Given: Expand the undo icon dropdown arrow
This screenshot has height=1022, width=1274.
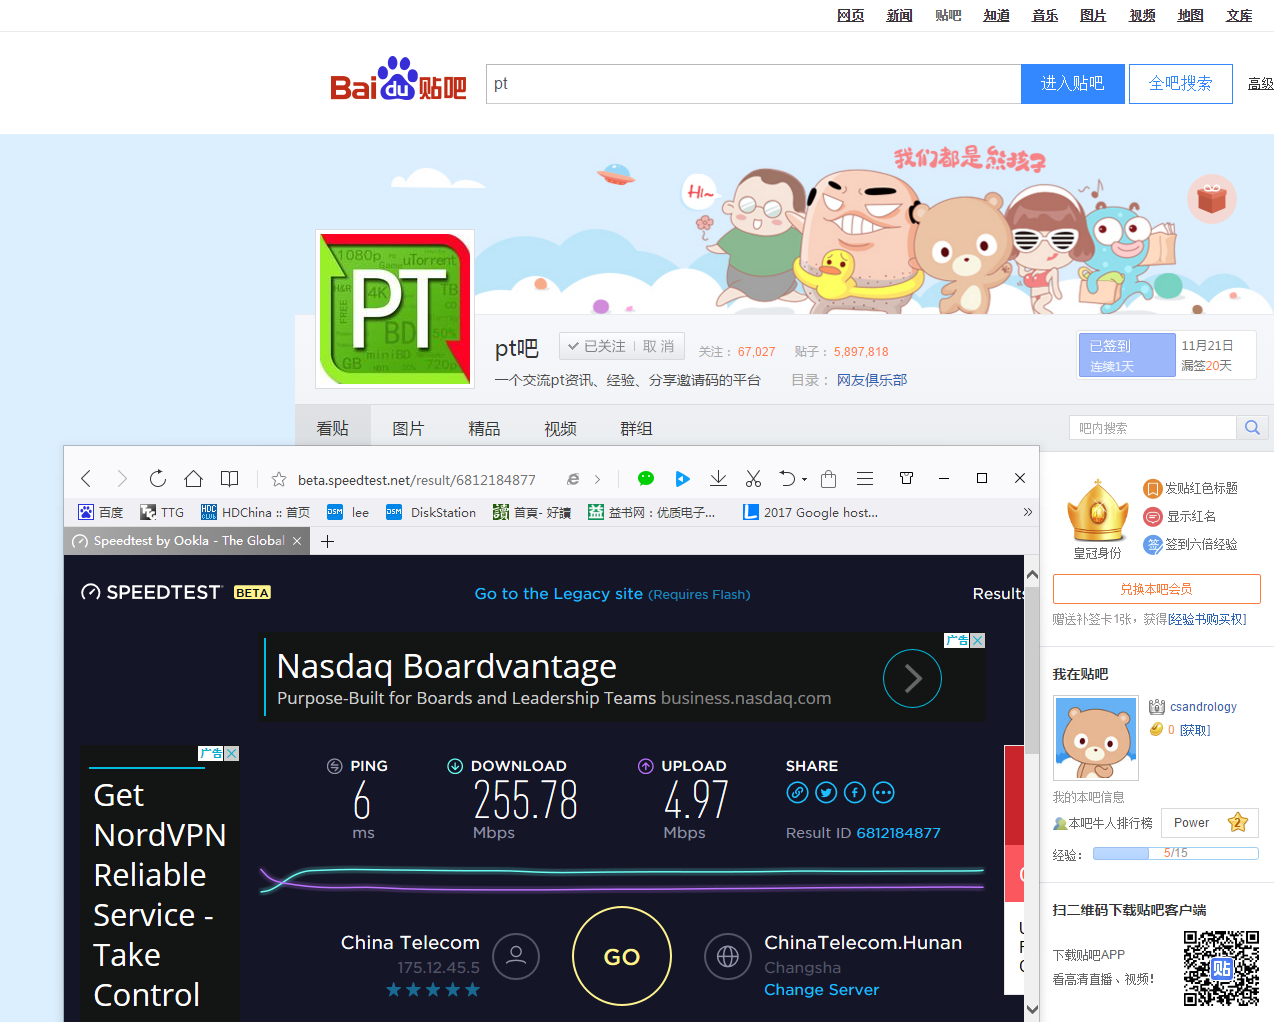Looking at the screenshot, I should [804, 480].
